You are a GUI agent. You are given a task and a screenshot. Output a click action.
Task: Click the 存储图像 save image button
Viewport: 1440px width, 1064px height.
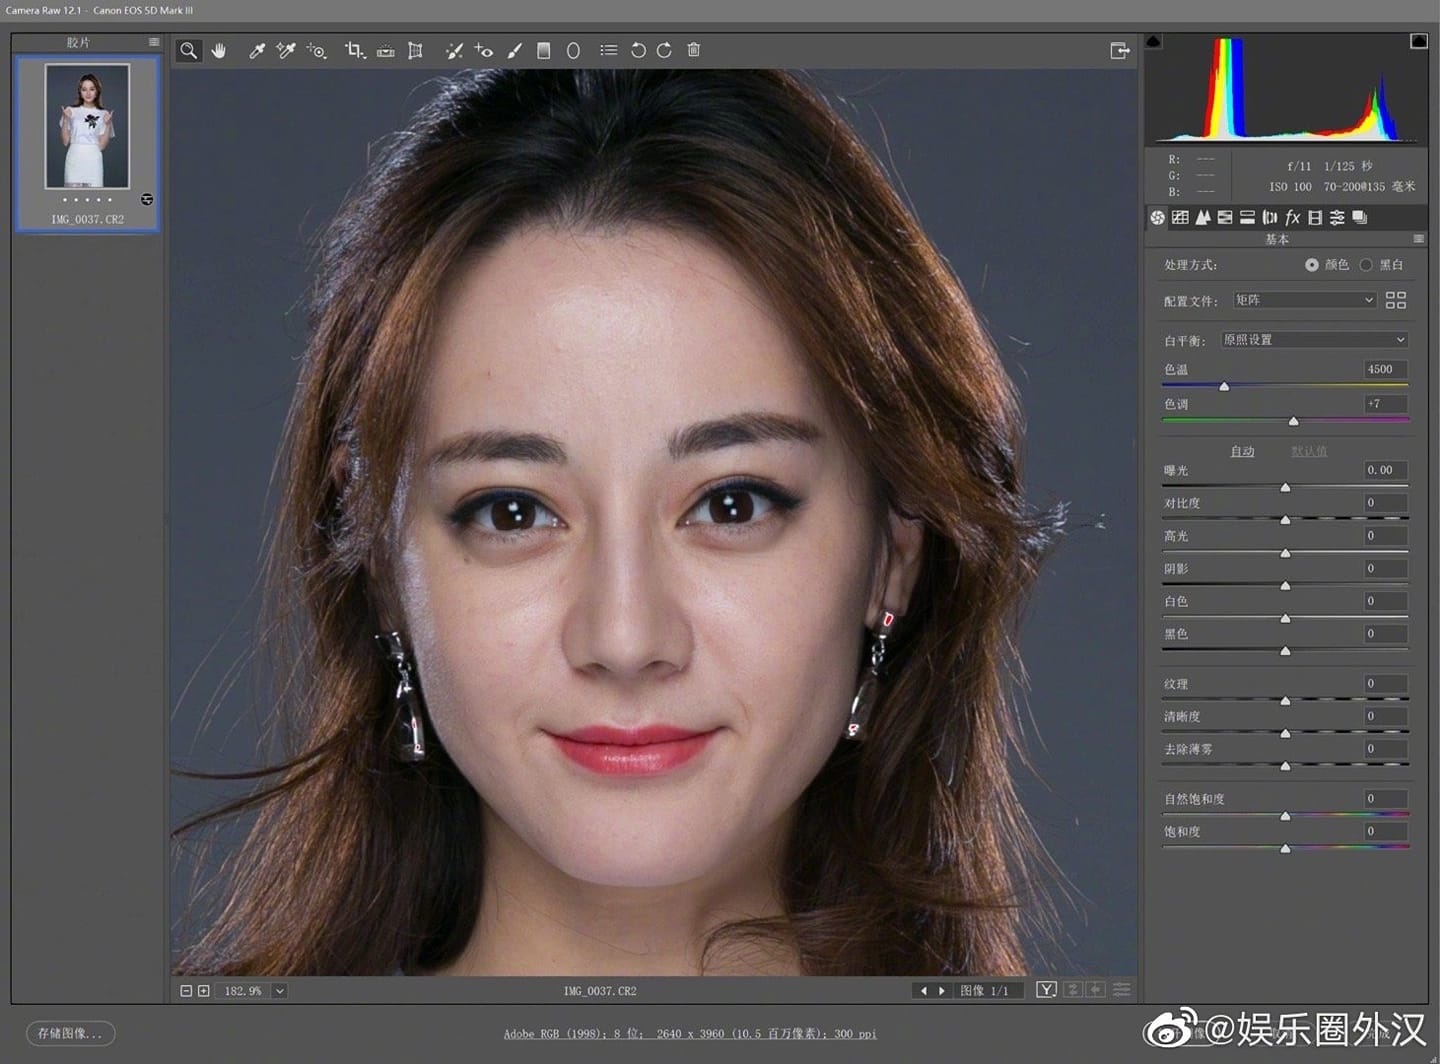click(70, 1033)
